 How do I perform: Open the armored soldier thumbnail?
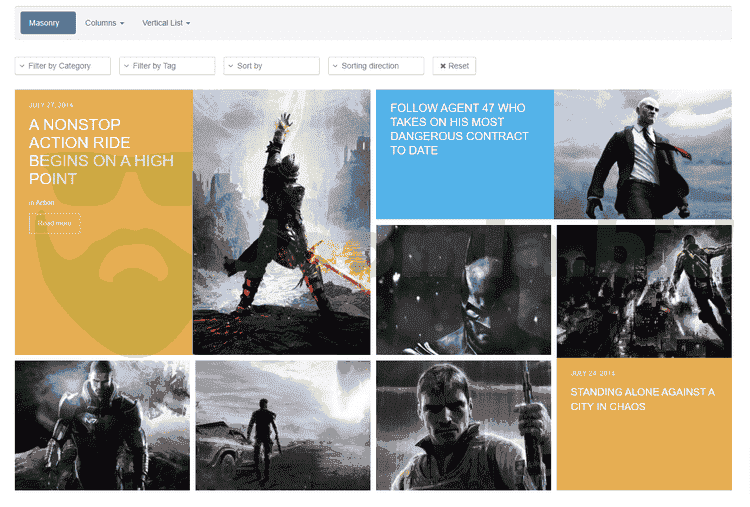[x=102, y=425]
